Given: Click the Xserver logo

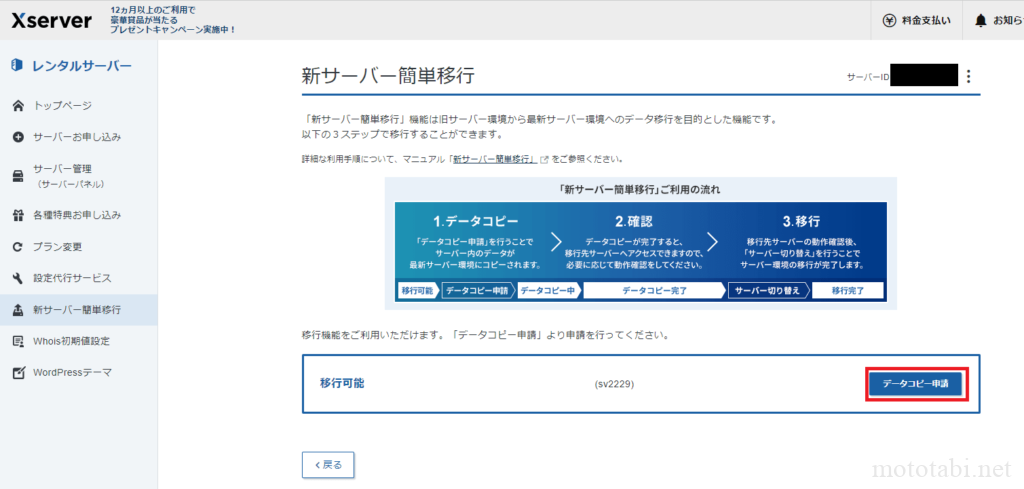Looking at the screenshot, I should coord(51,20).
